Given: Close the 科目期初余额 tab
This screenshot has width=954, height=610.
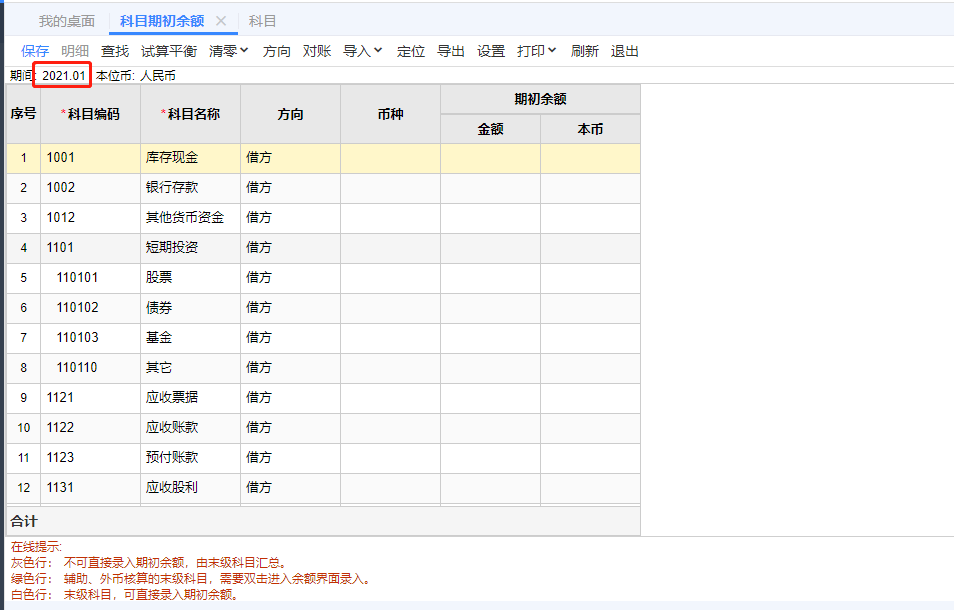Looking at the screenshot, I should point(221,21).
